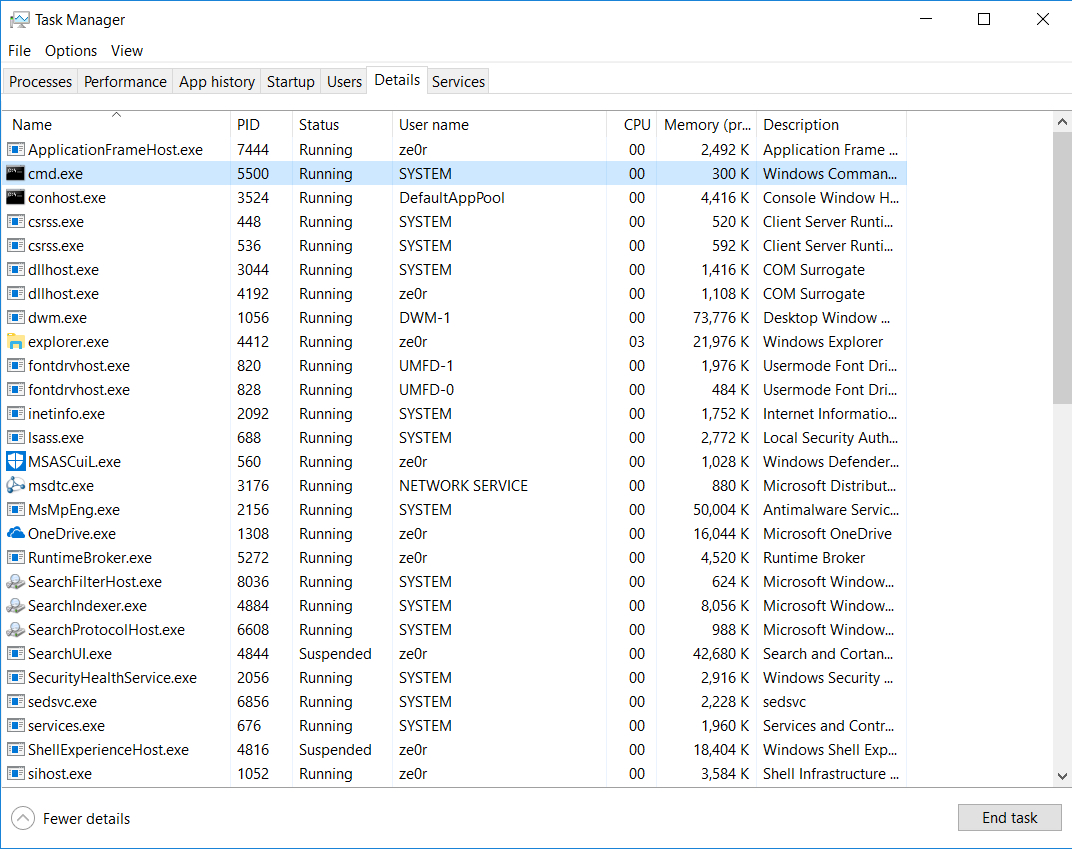Switch to the Users tab
This screenshot has height=849, width=1072.
344,81
